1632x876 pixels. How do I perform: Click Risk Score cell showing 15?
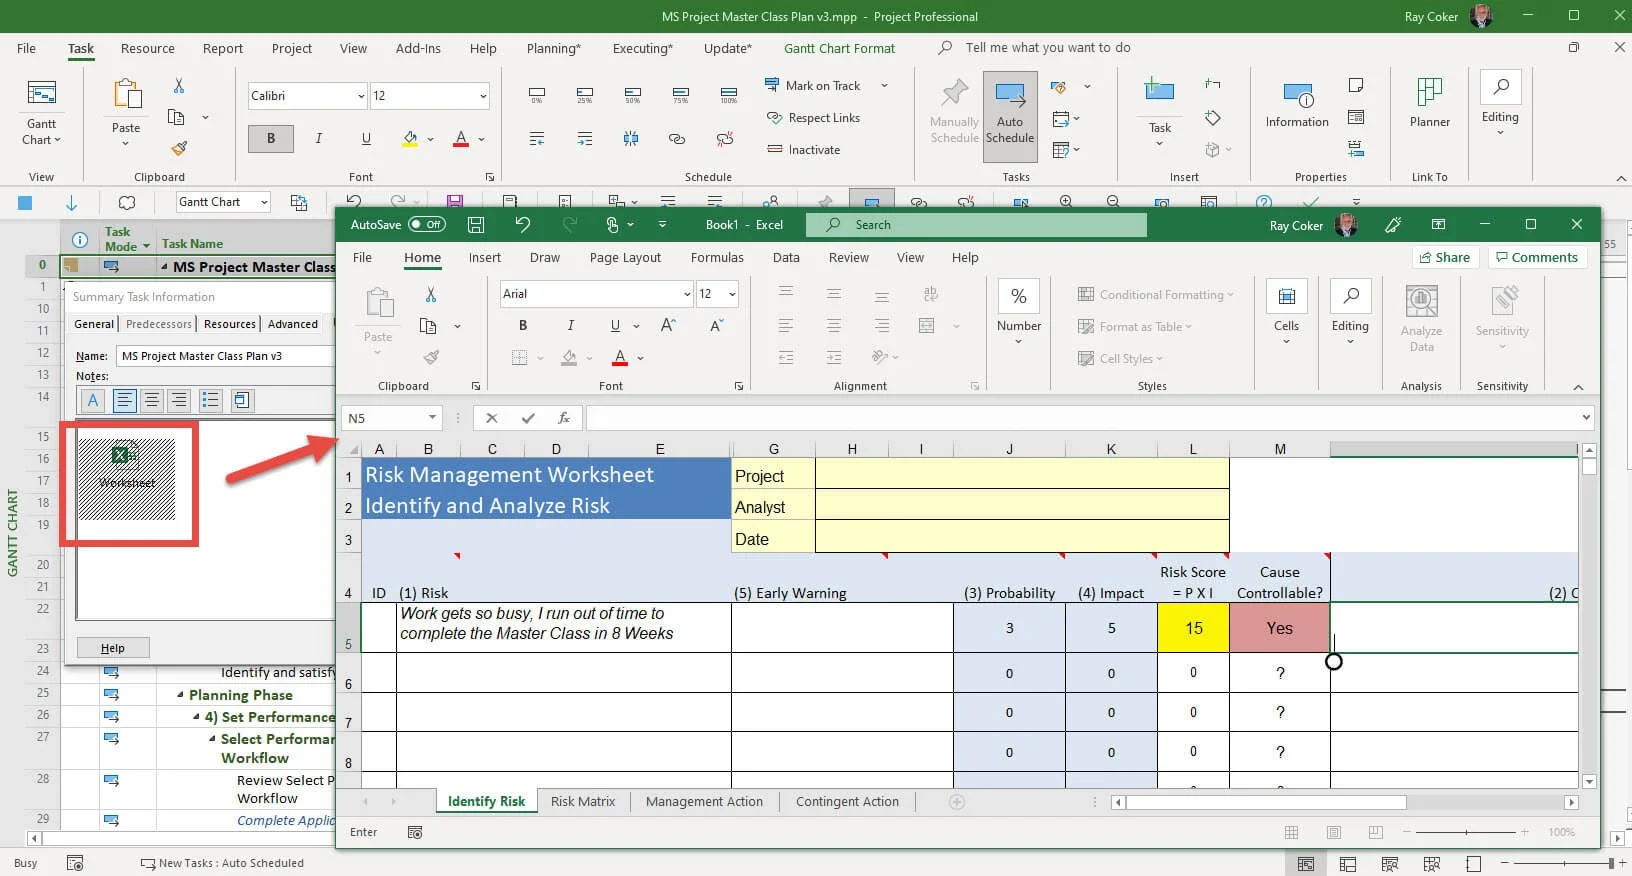(1193, 628)
